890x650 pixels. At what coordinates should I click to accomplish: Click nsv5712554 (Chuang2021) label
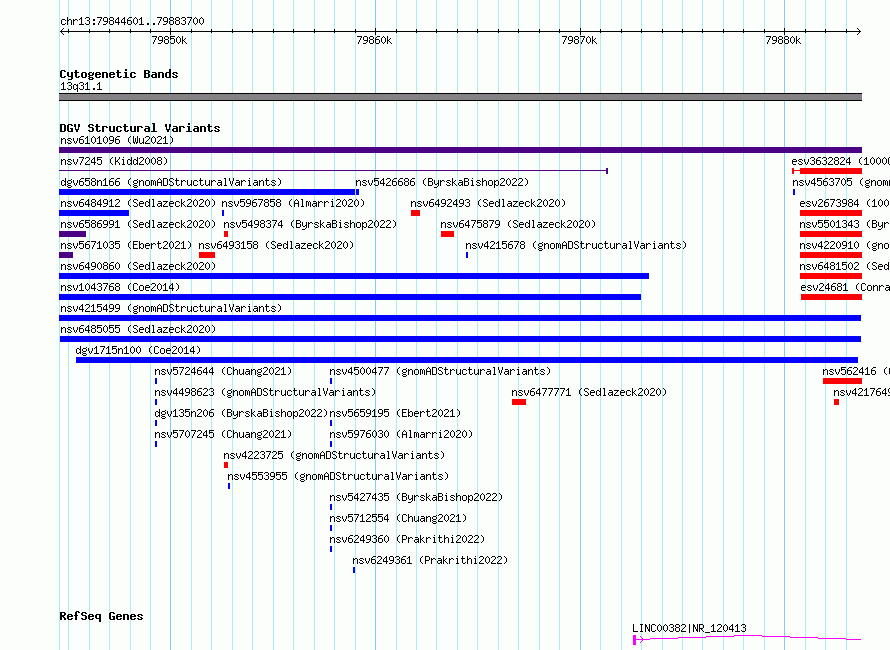(398, 518)
